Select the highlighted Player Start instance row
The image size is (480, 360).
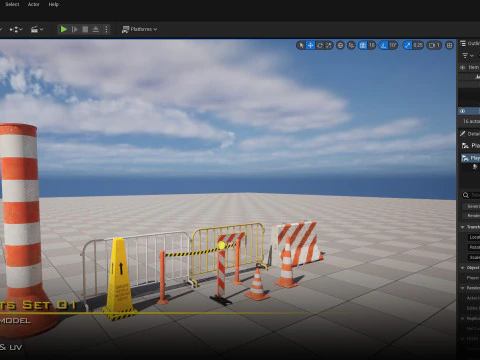(x=470, y=158)
